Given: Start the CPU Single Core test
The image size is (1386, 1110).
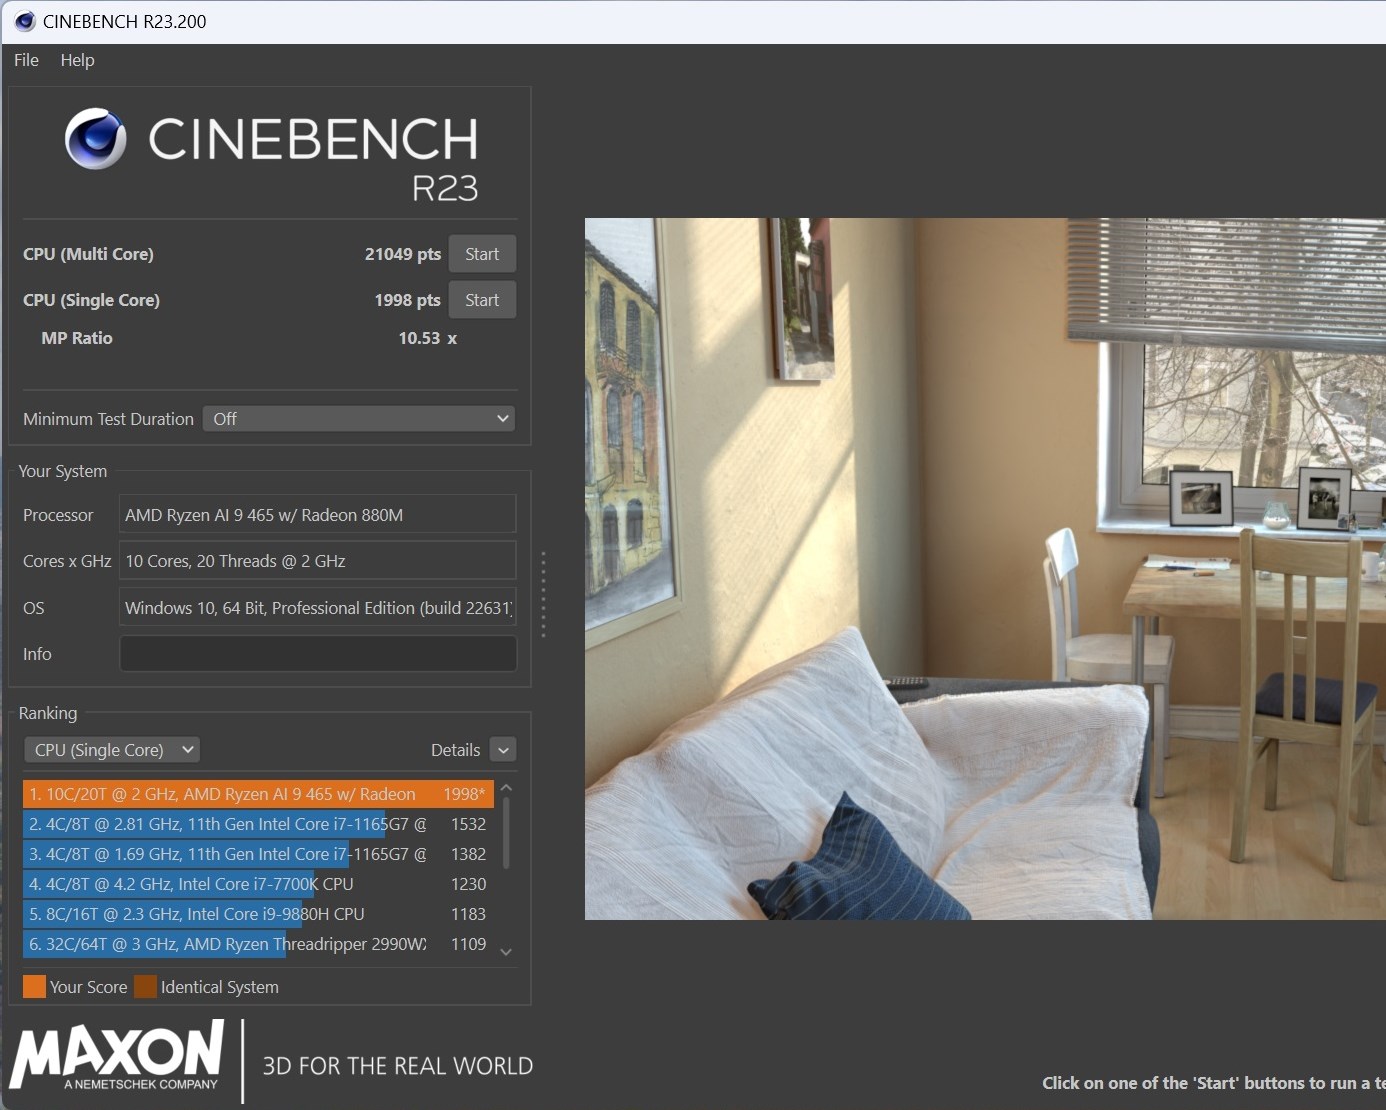Looking at the screenshot, I should (482, 300).
